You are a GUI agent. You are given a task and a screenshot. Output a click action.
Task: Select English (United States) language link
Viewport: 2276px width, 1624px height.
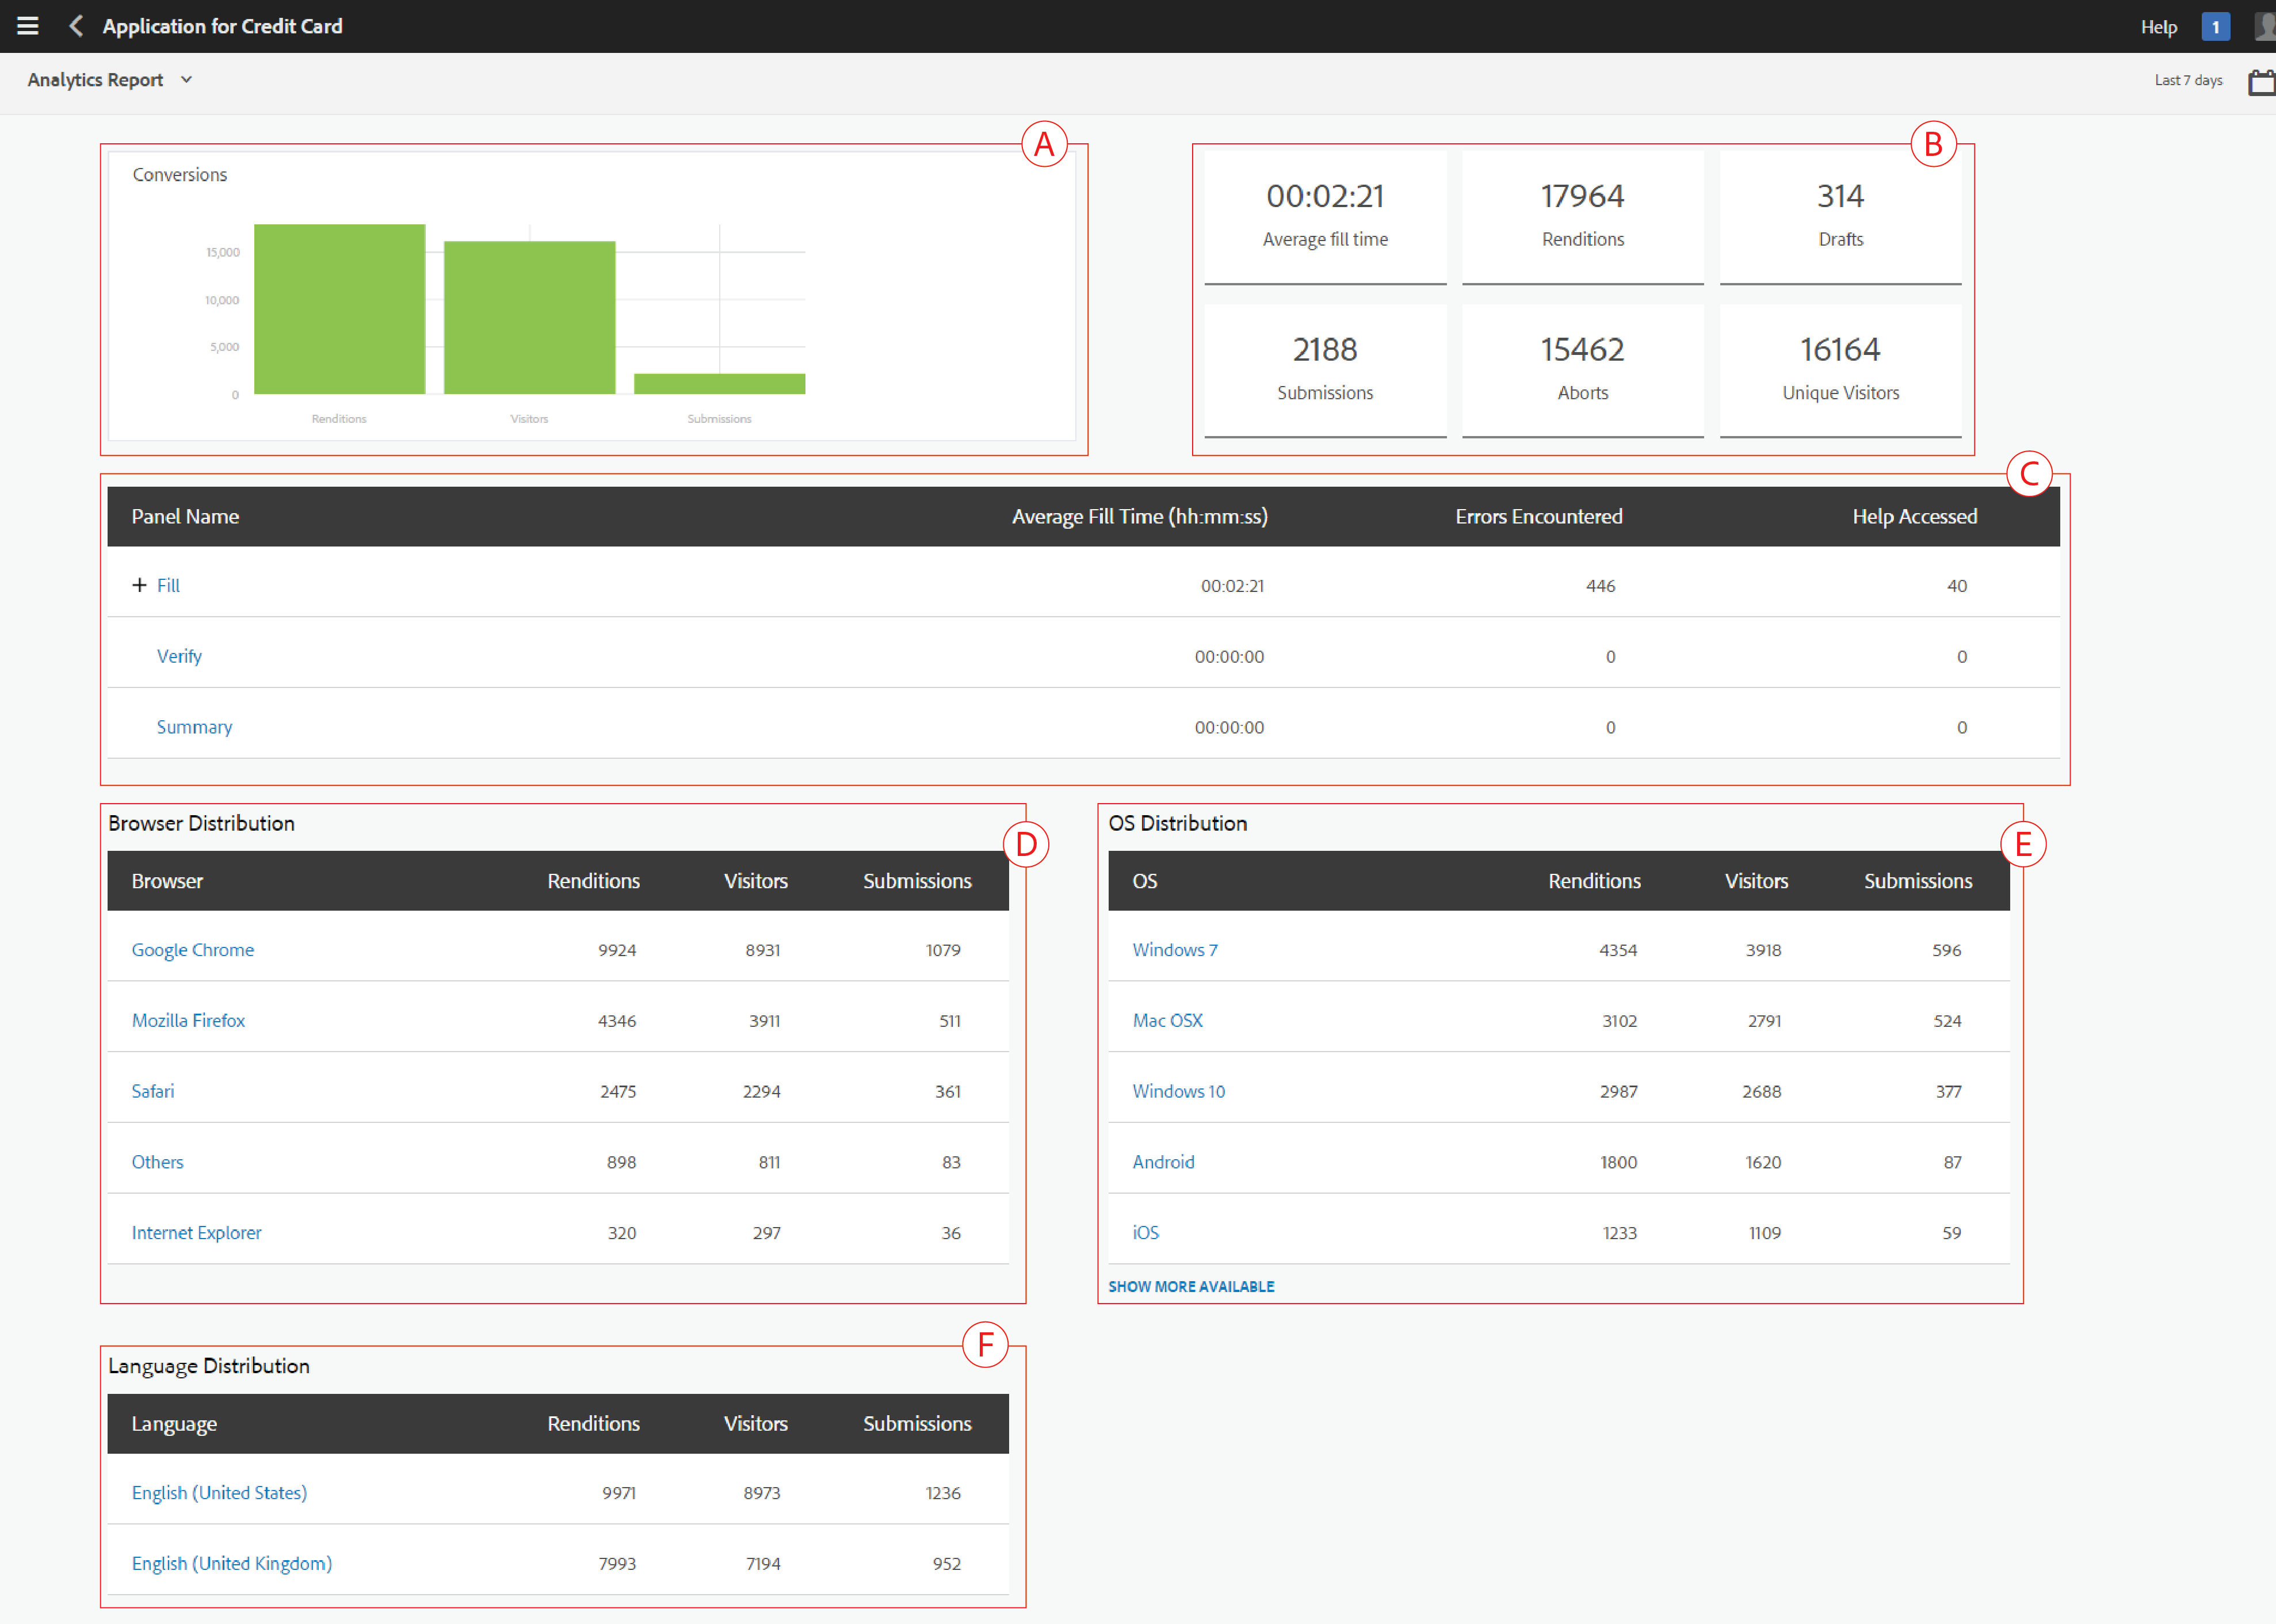(x=219, y=1492)
